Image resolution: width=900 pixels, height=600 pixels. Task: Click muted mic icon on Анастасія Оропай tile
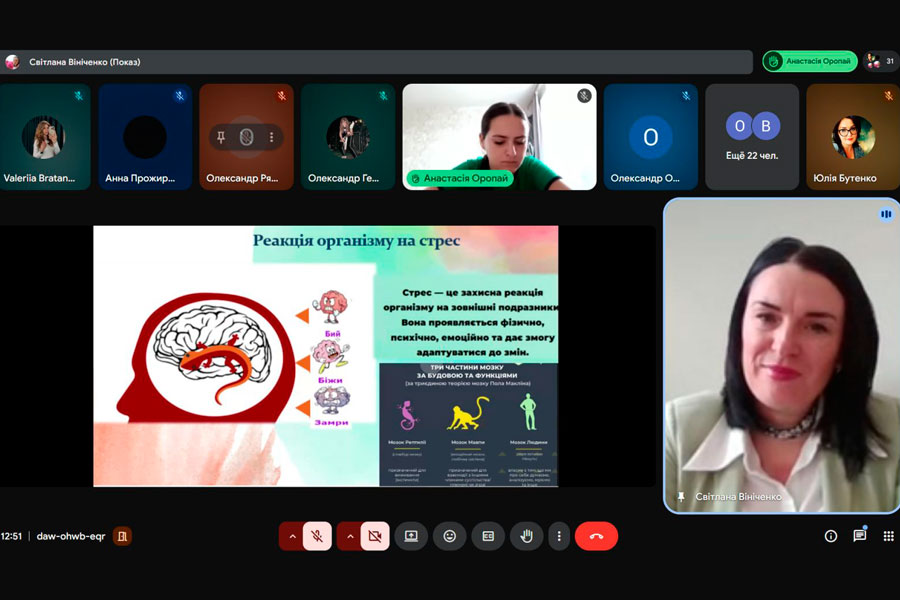tap(584, 96)
